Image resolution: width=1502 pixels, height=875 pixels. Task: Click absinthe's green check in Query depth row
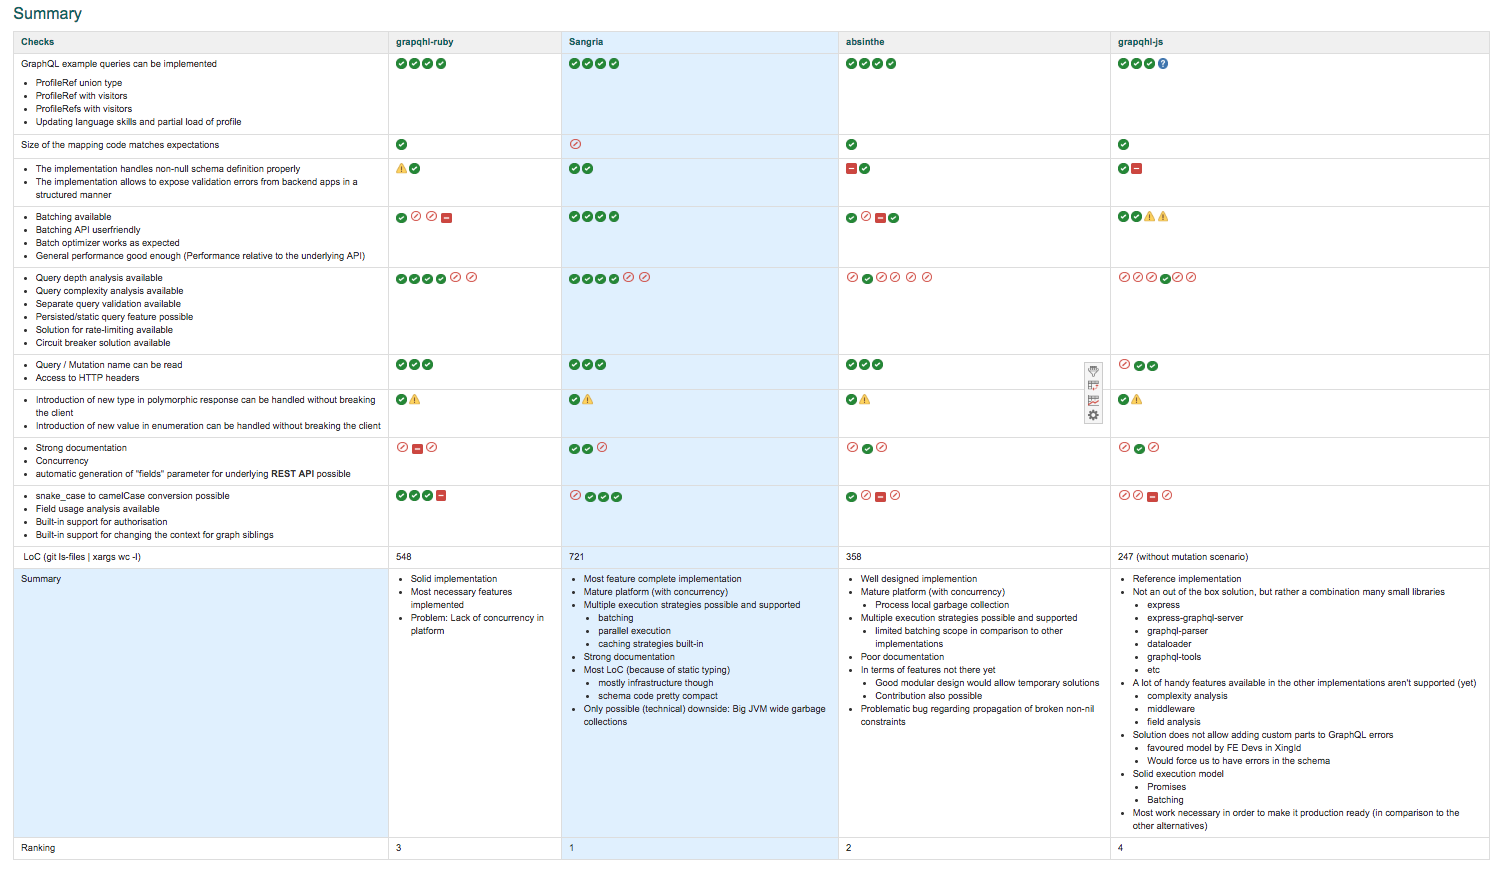[x=867, y=279]
